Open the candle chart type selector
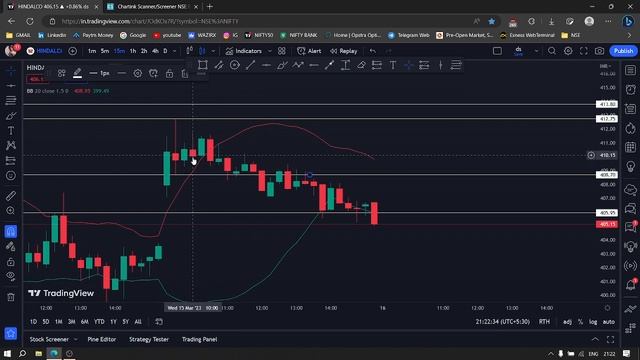Image resolution: width=640 pixels, height=360 pixels. [x=202, y=51]
